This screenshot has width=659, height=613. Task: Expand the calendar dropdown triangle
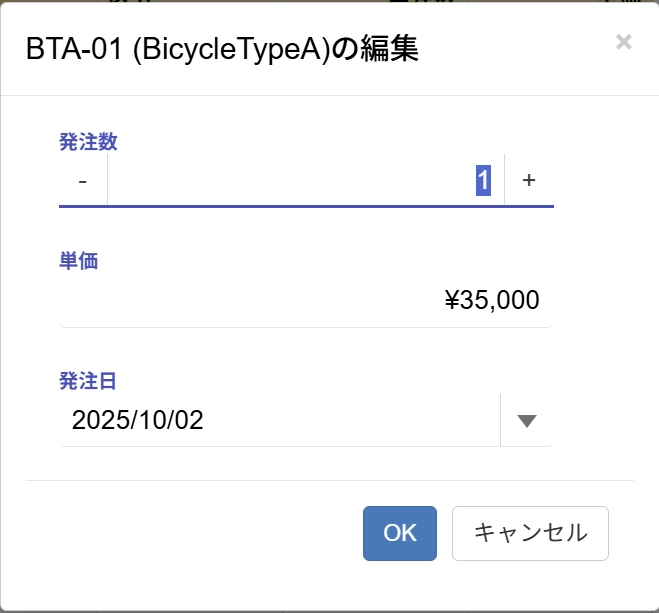(527, 420)
